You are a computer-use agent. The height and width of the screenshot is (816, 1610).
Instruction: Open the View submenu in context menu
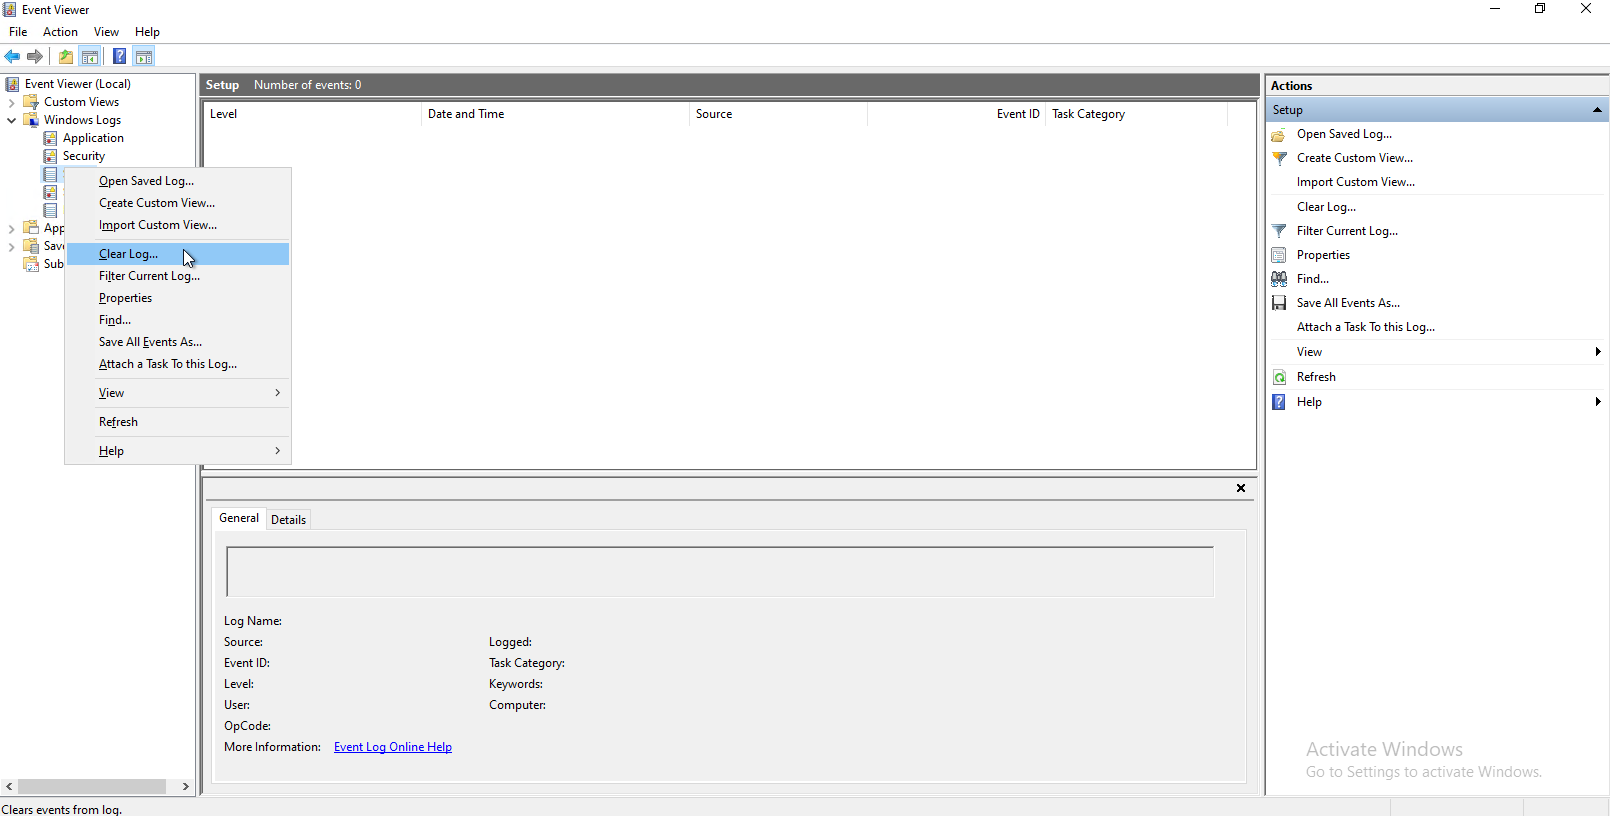[x=178, y=393]
